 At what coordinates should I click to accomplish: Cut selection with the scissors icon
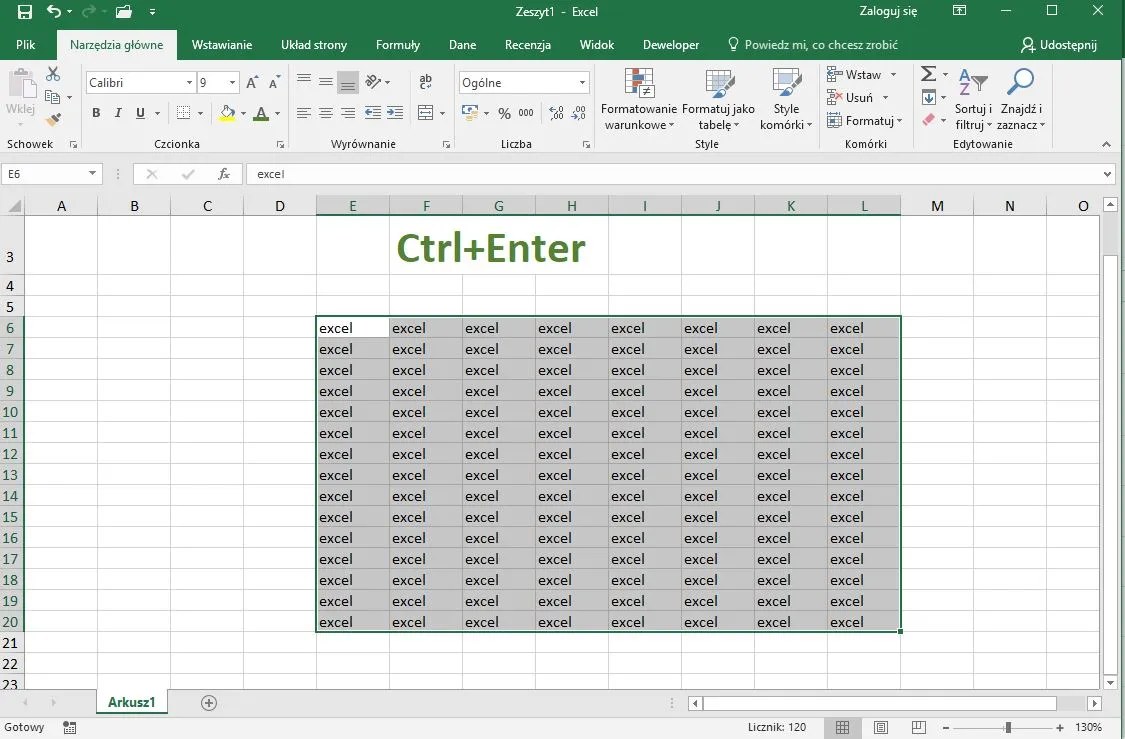(x=52, y=74)
